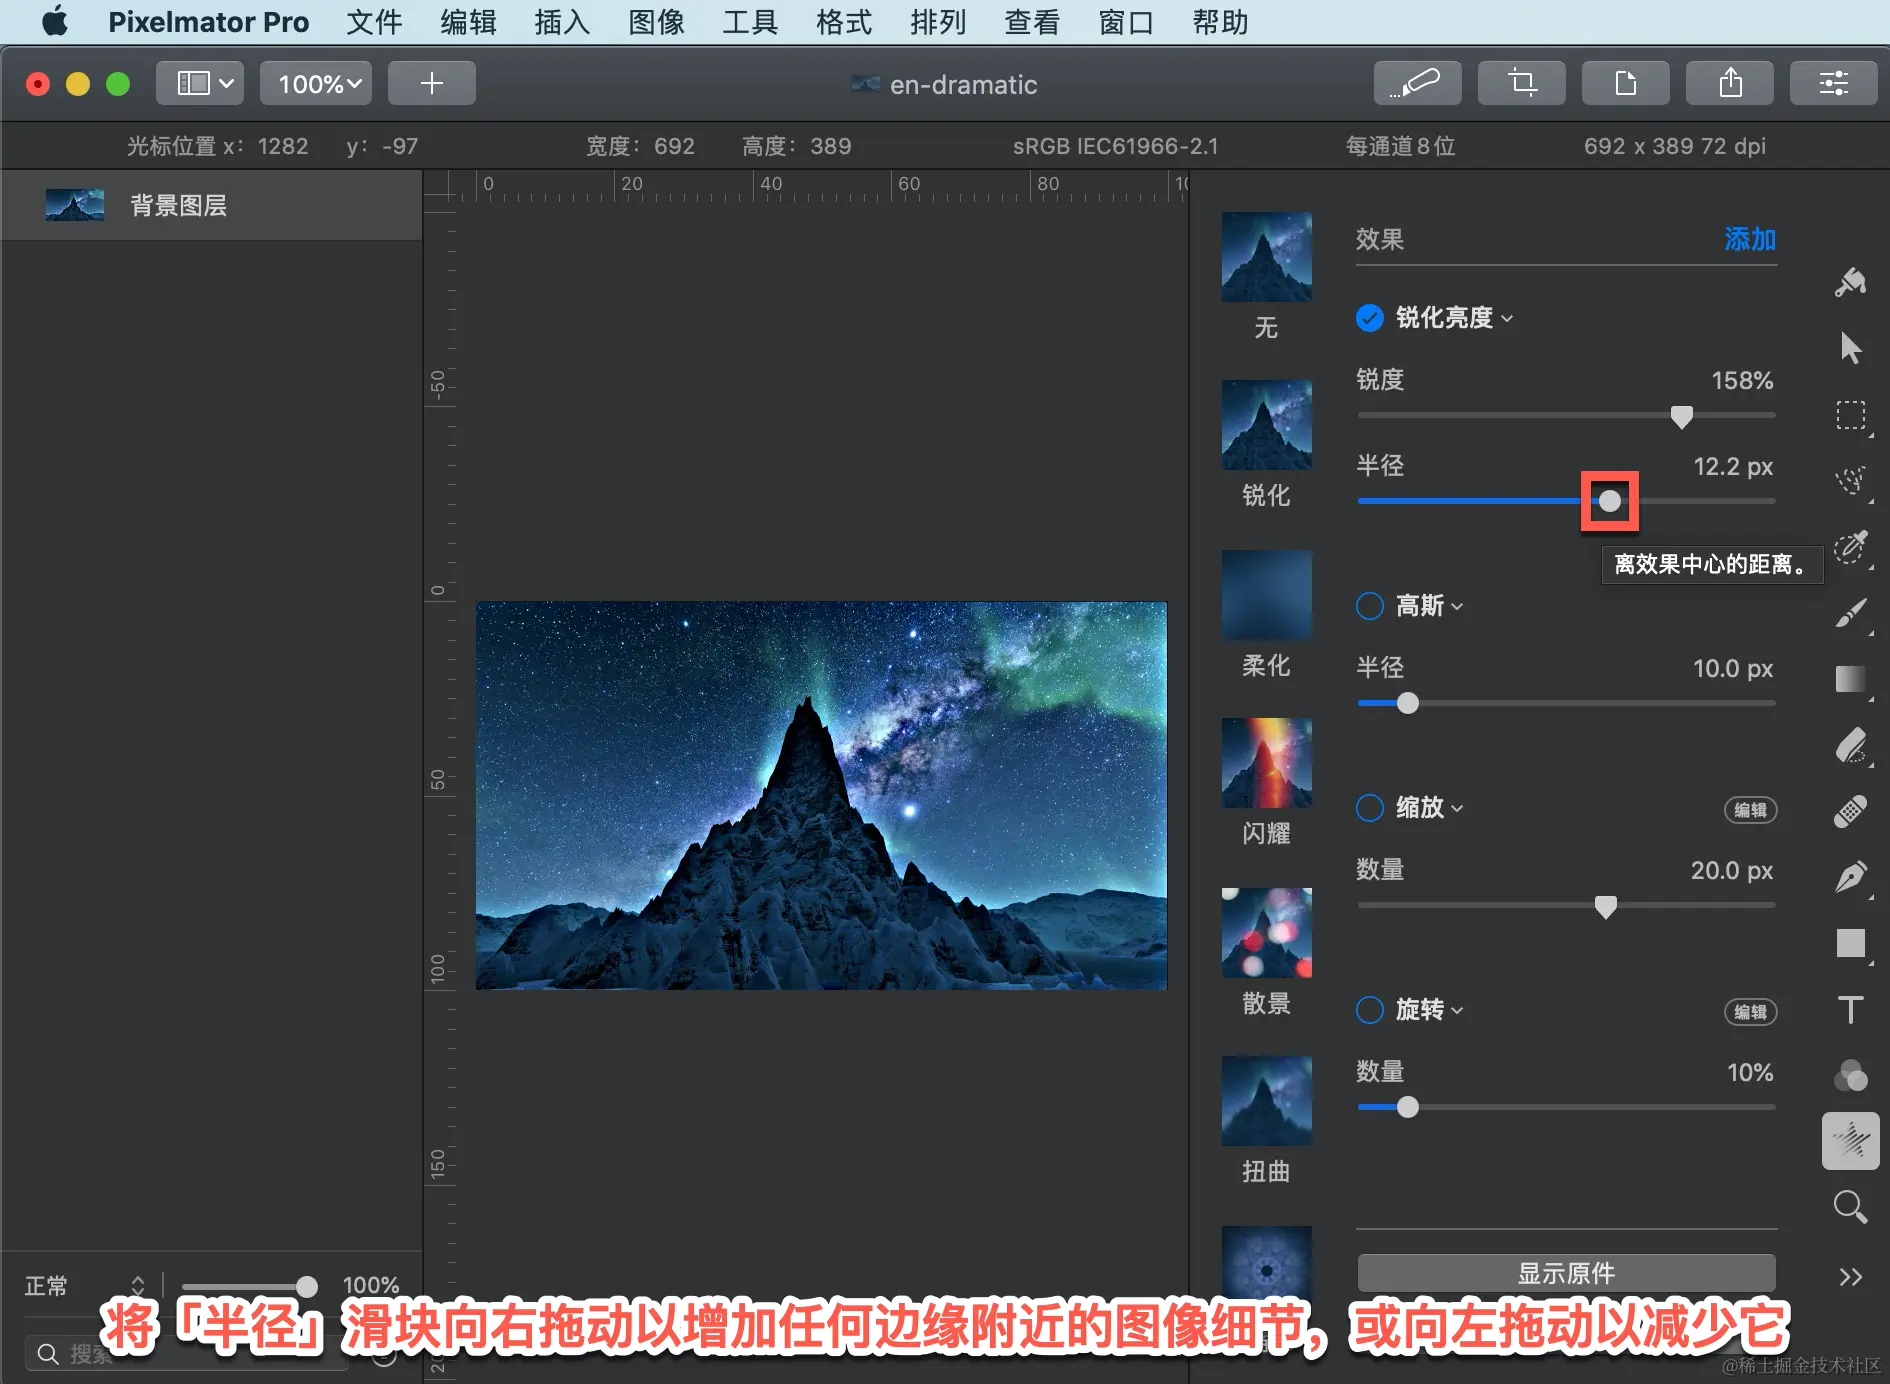
Task: Select the Quick Selection tool
Action: 1851,547
